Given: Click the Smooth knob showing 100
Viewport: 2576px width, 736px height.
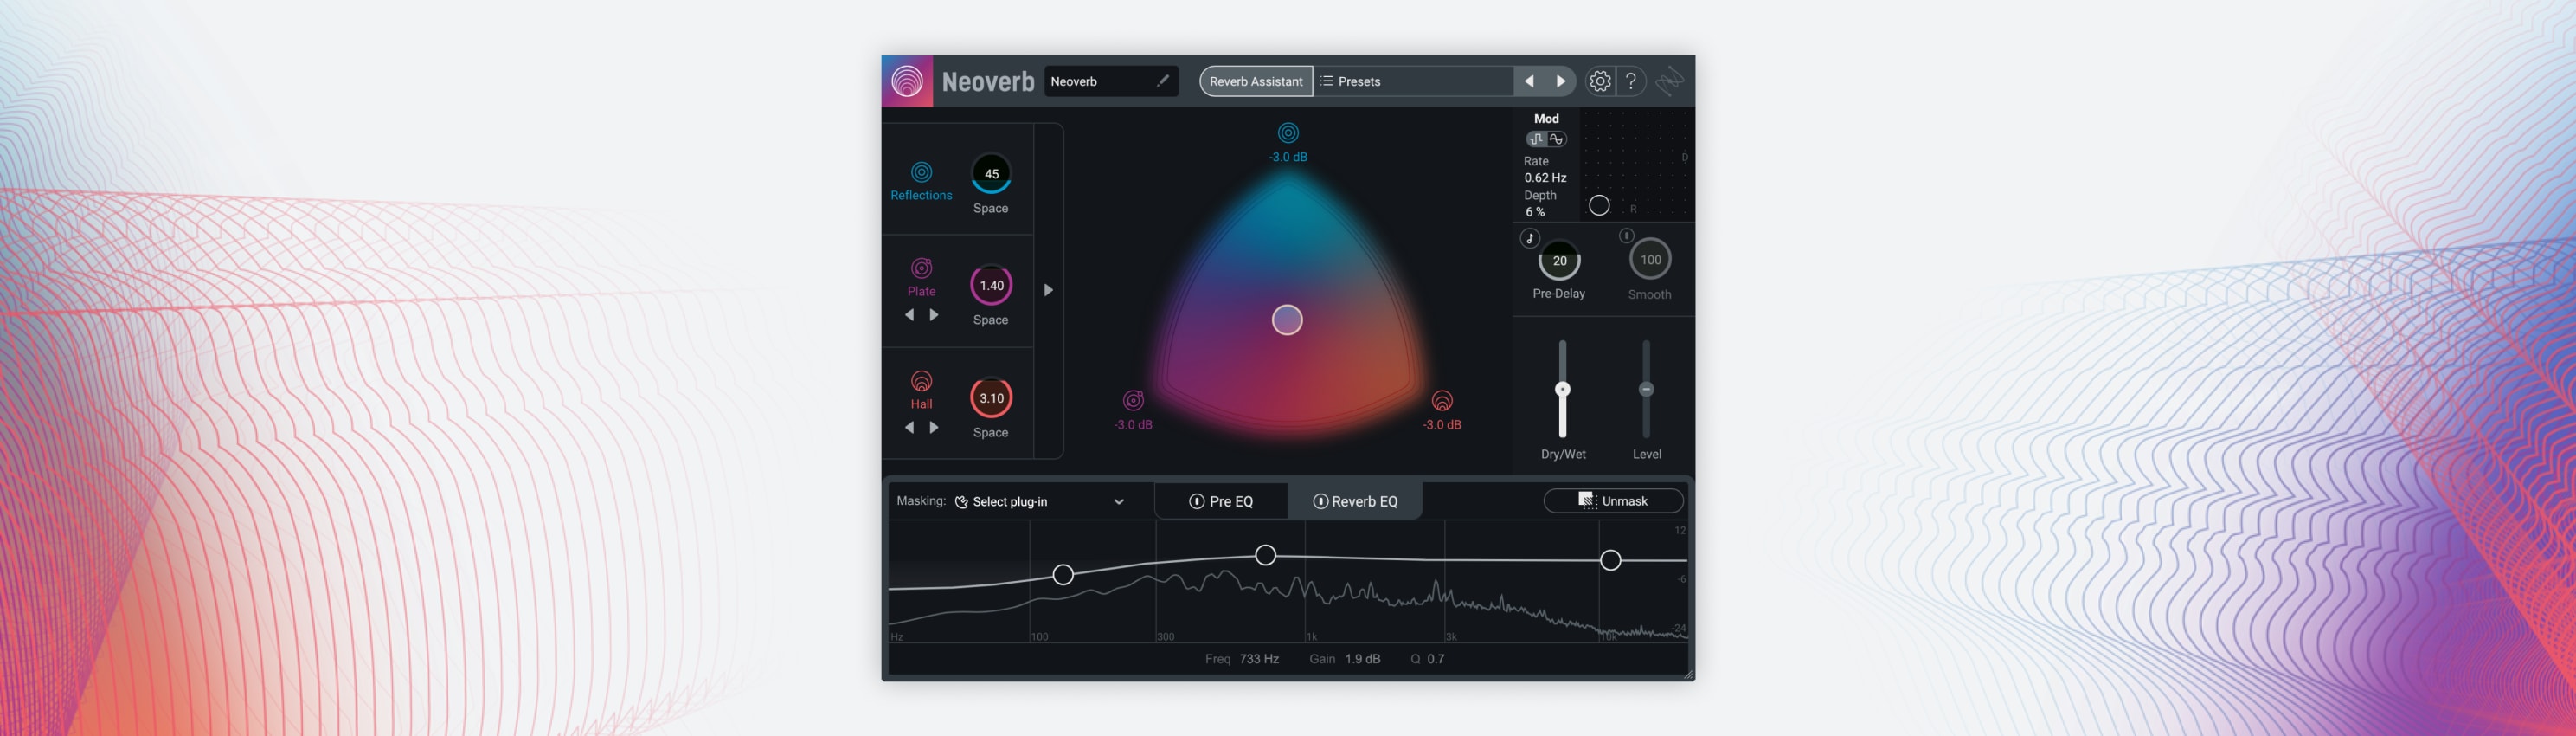Looking at the screenshot, I should [1650, 259].
